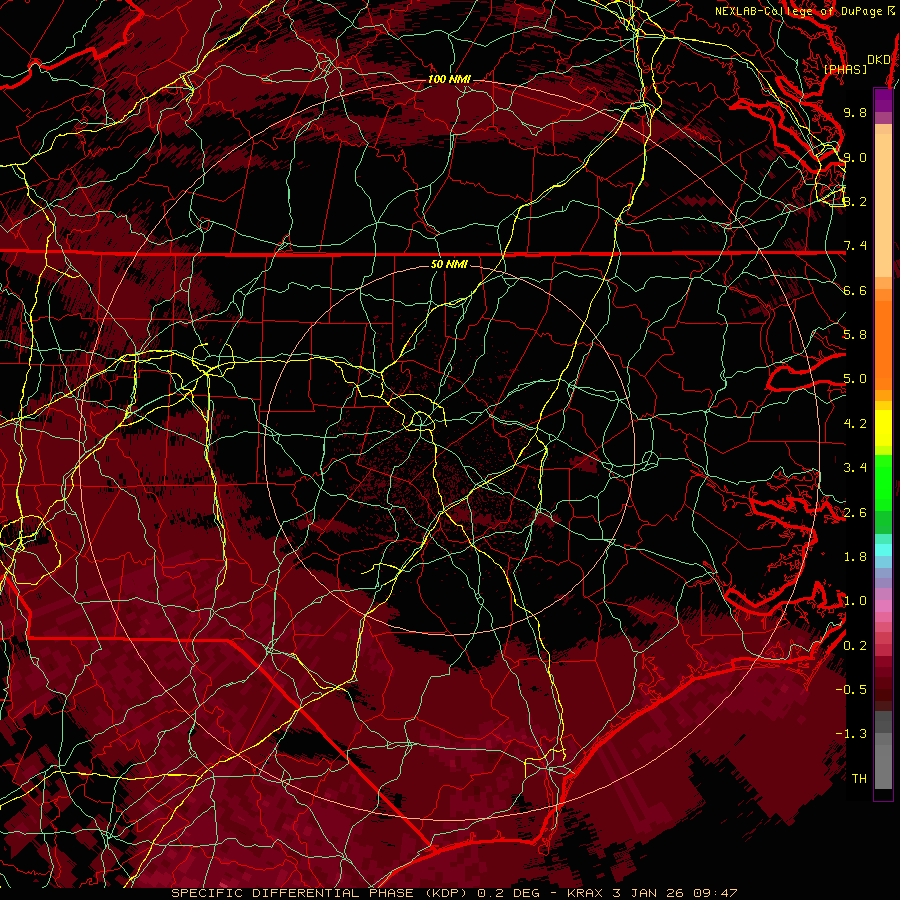Click the 0.2 scale value
This screenshot has width=900, height=900.
(855, 646)
